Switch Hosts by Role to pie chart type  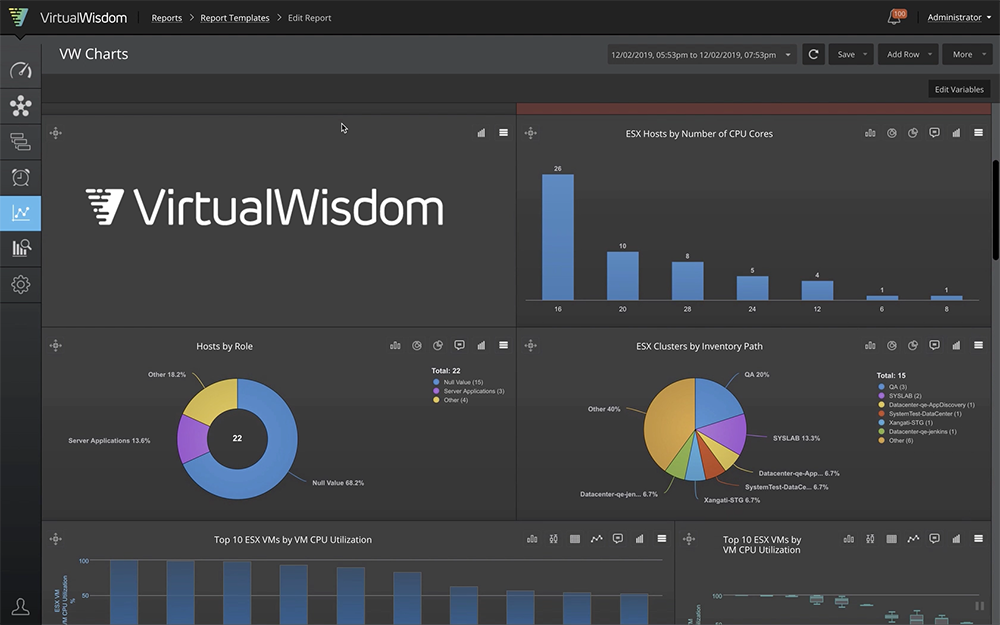(438, 345)
